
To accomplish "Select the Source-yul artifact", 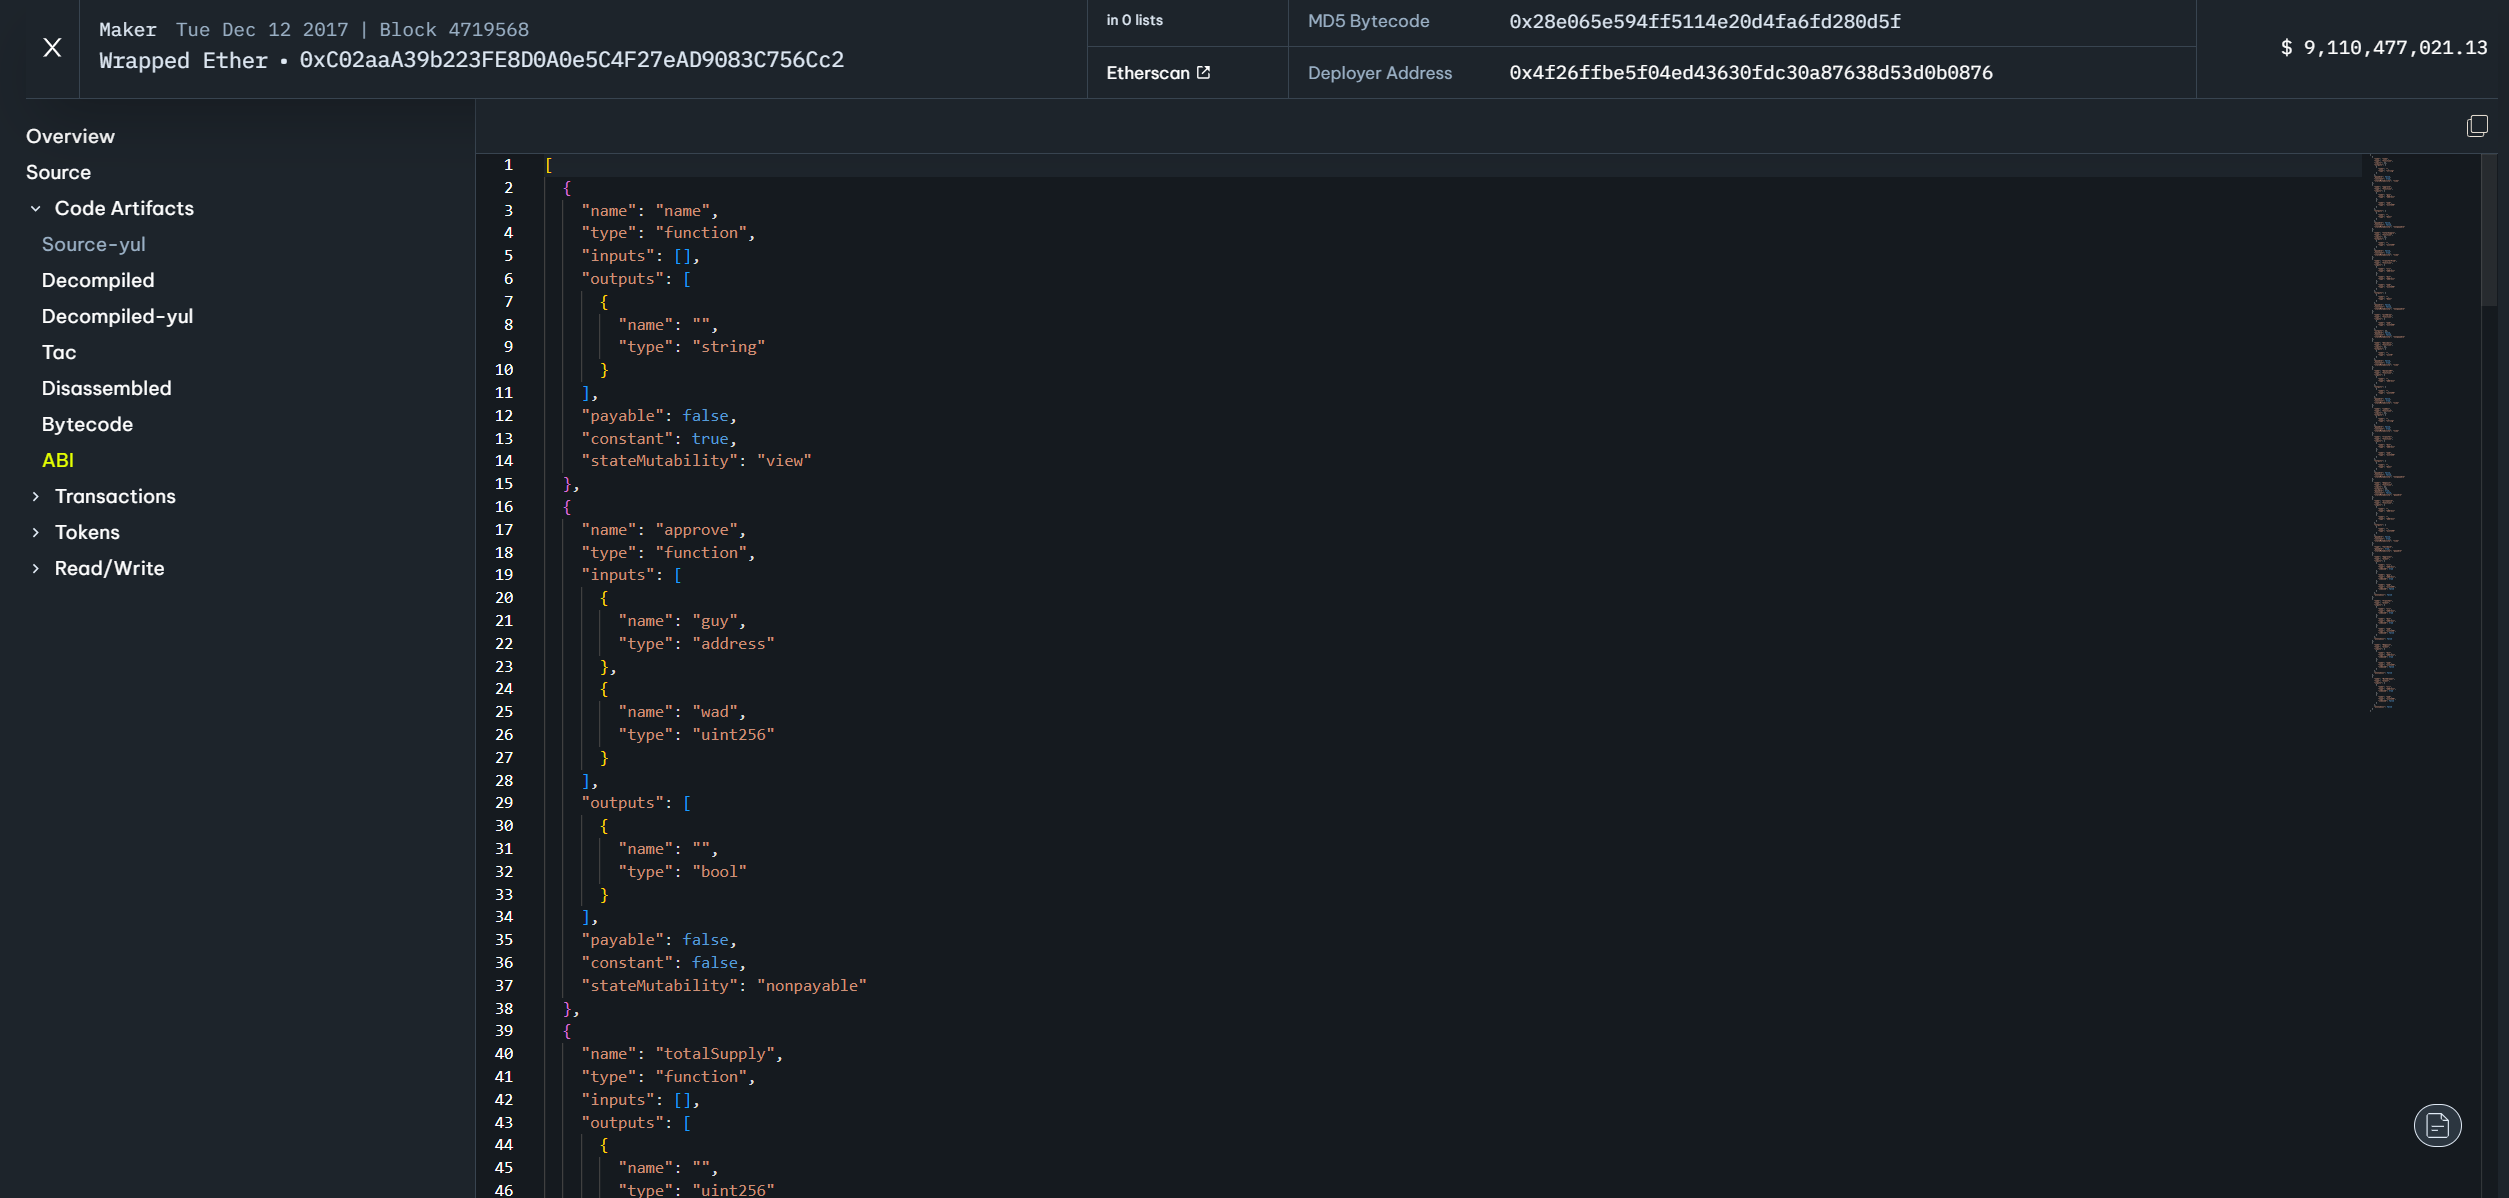I will [93, 244].
